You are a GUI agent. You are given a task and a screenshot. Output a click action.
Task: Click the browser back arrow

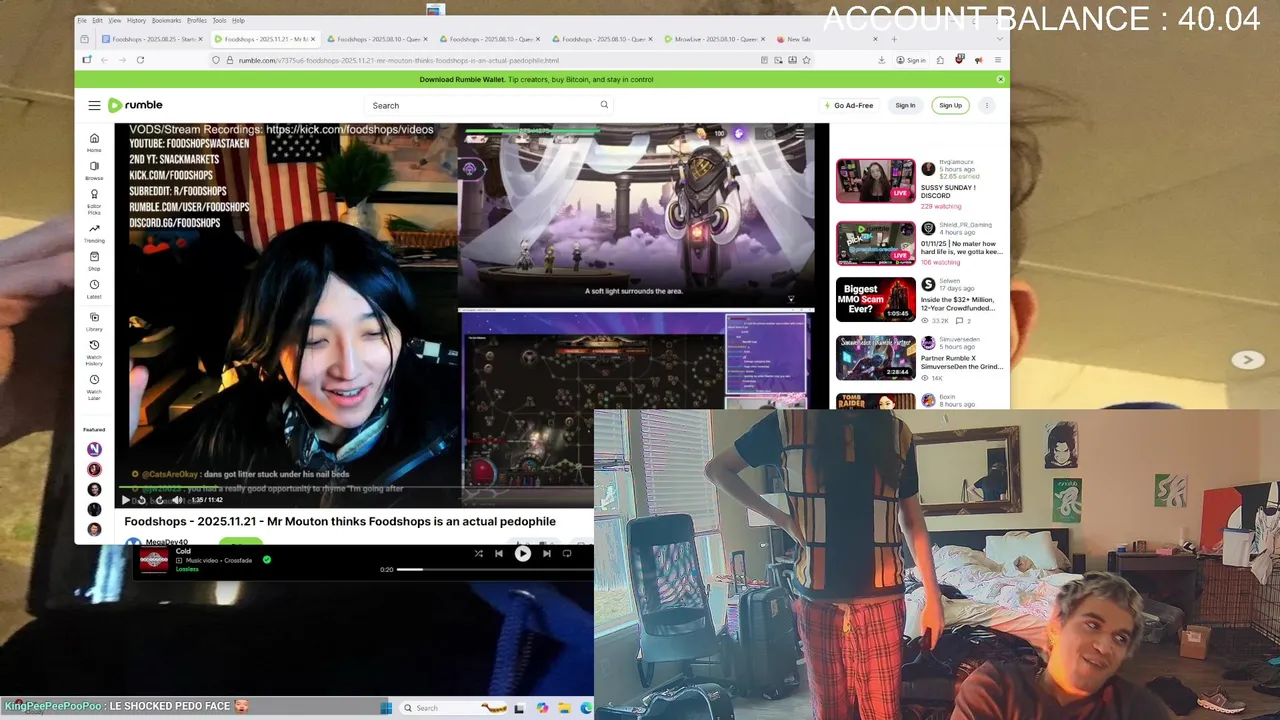pyautogui.click(x=104, y=60)
